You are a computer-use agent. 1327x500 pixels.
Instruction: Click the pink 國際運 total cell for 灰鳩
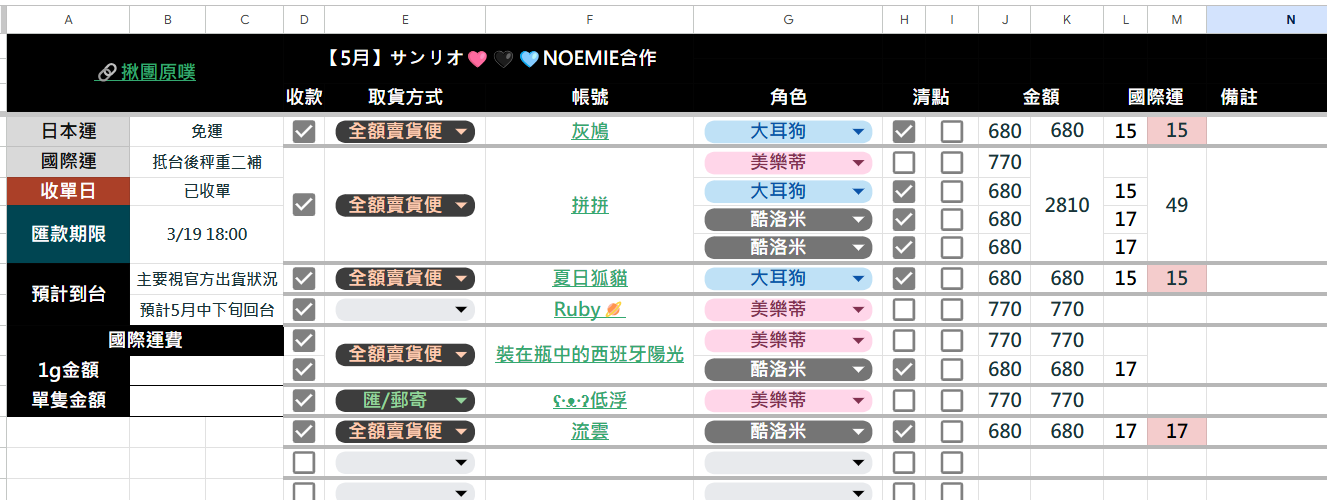(x=1177, y=131)
